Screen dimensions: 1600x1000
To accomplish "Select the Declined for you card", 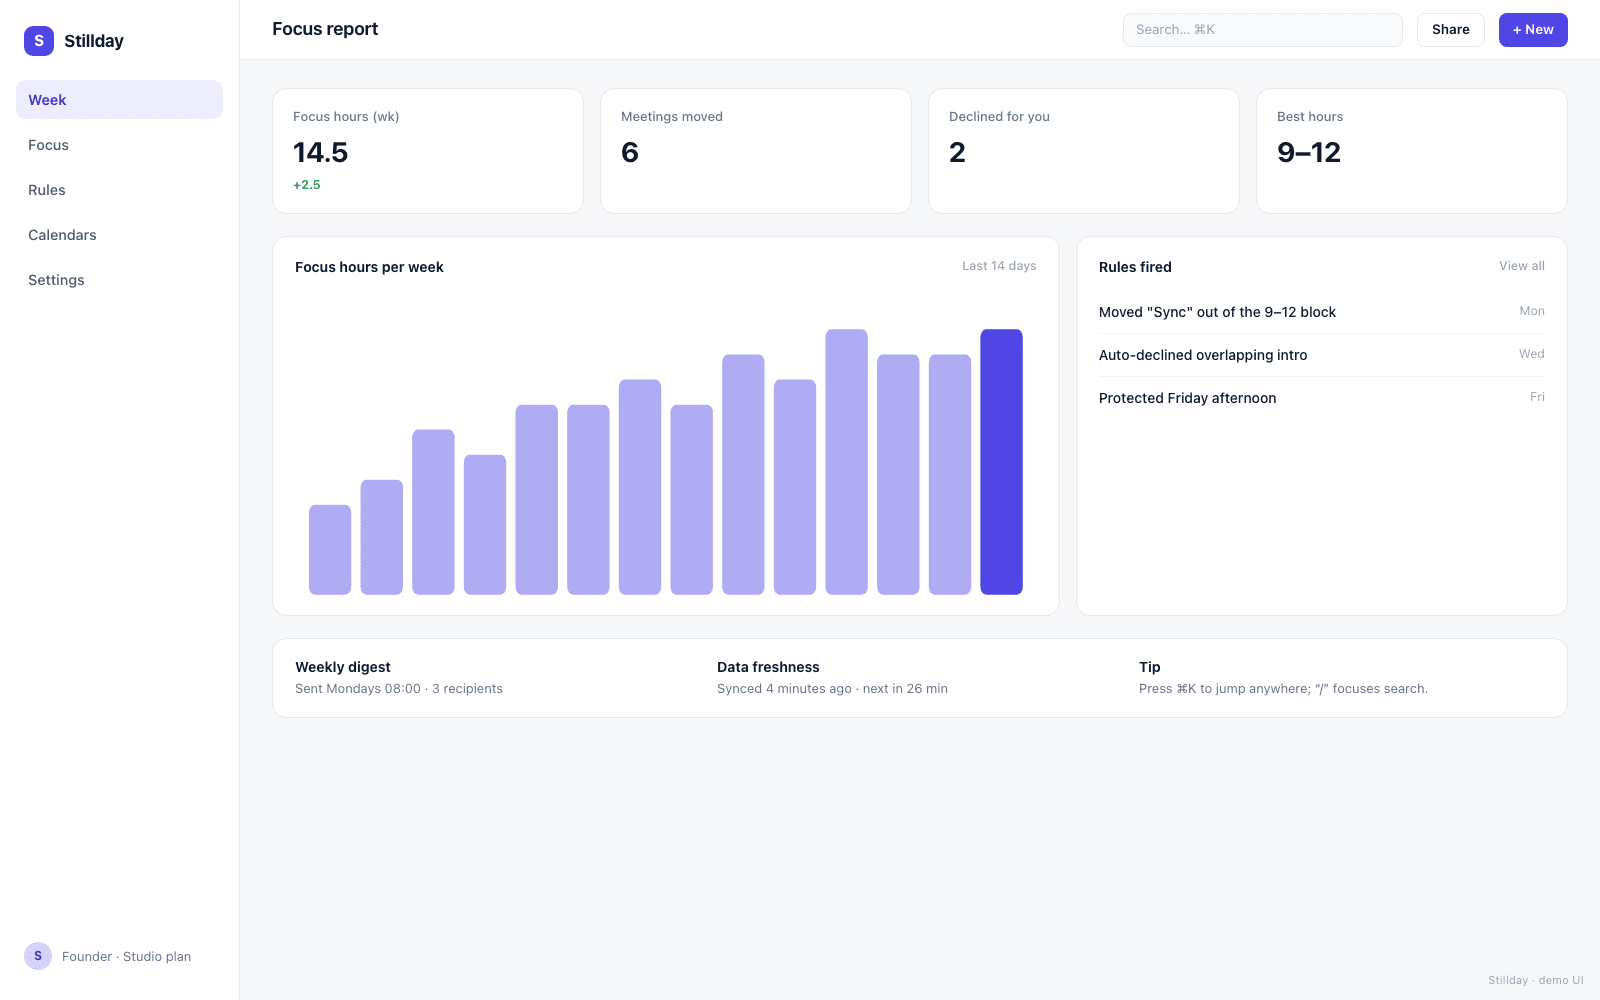I will click(1084, 151).
